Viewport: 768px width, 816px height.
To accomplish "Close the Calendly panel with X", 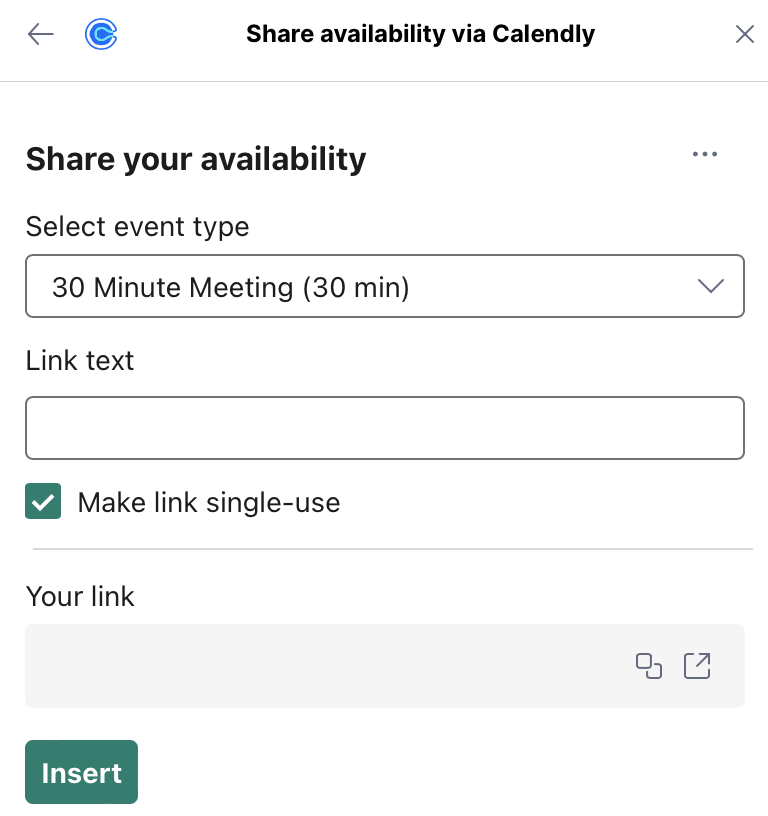I will click(x=745, y=34).
